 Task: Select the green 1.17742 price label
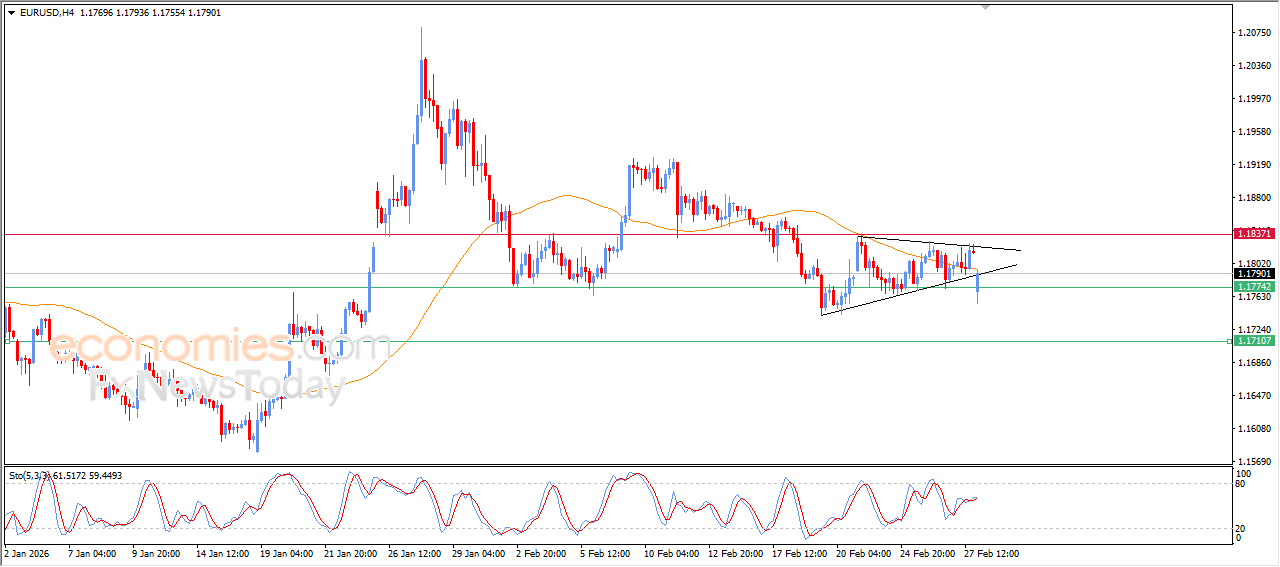1253,287
